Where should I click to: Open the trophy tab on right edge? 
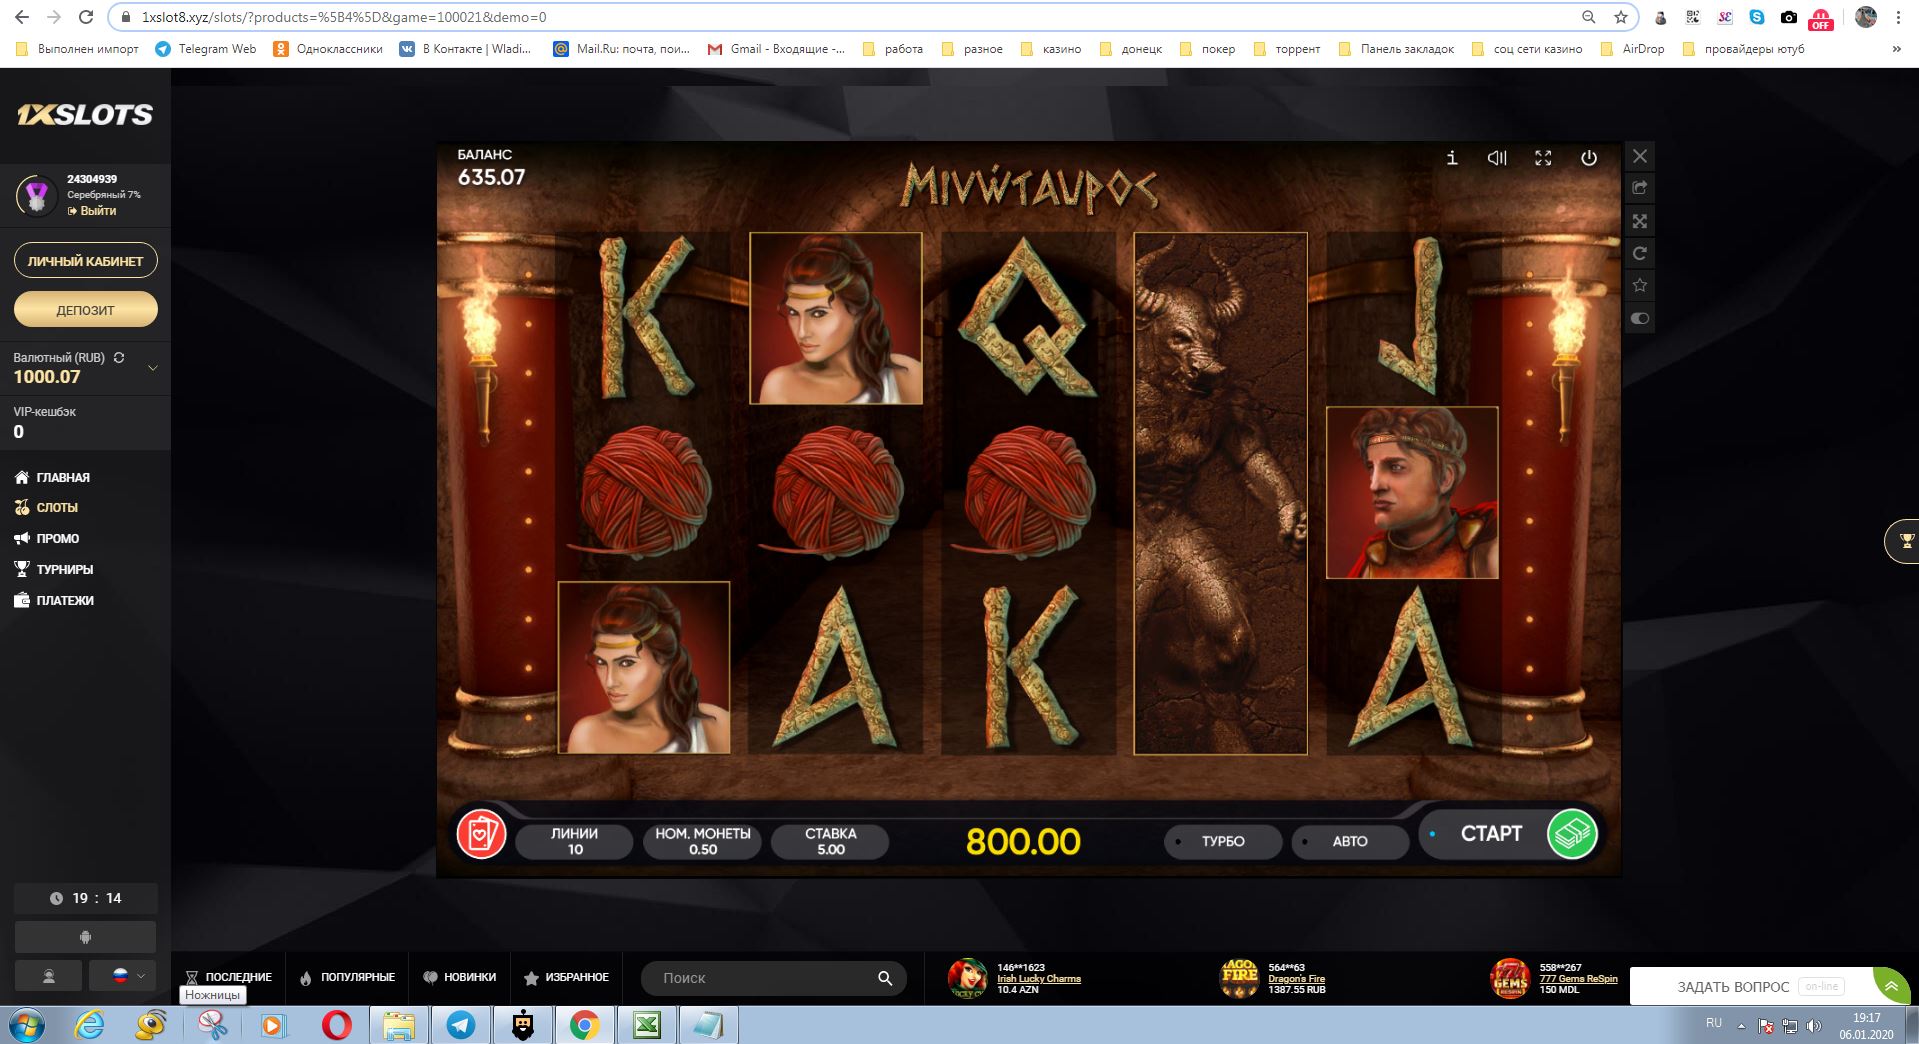pos(1904,541)
